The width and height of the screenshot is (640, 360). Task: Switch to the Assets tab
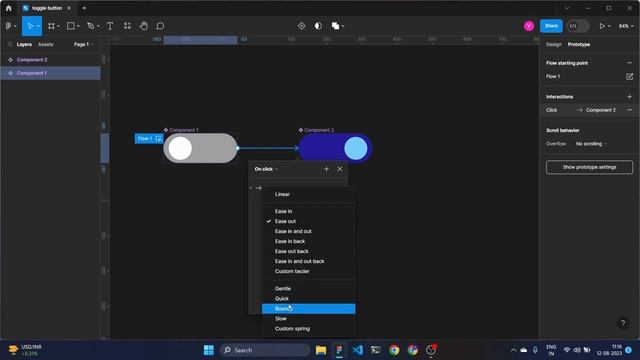coord(45,44)
